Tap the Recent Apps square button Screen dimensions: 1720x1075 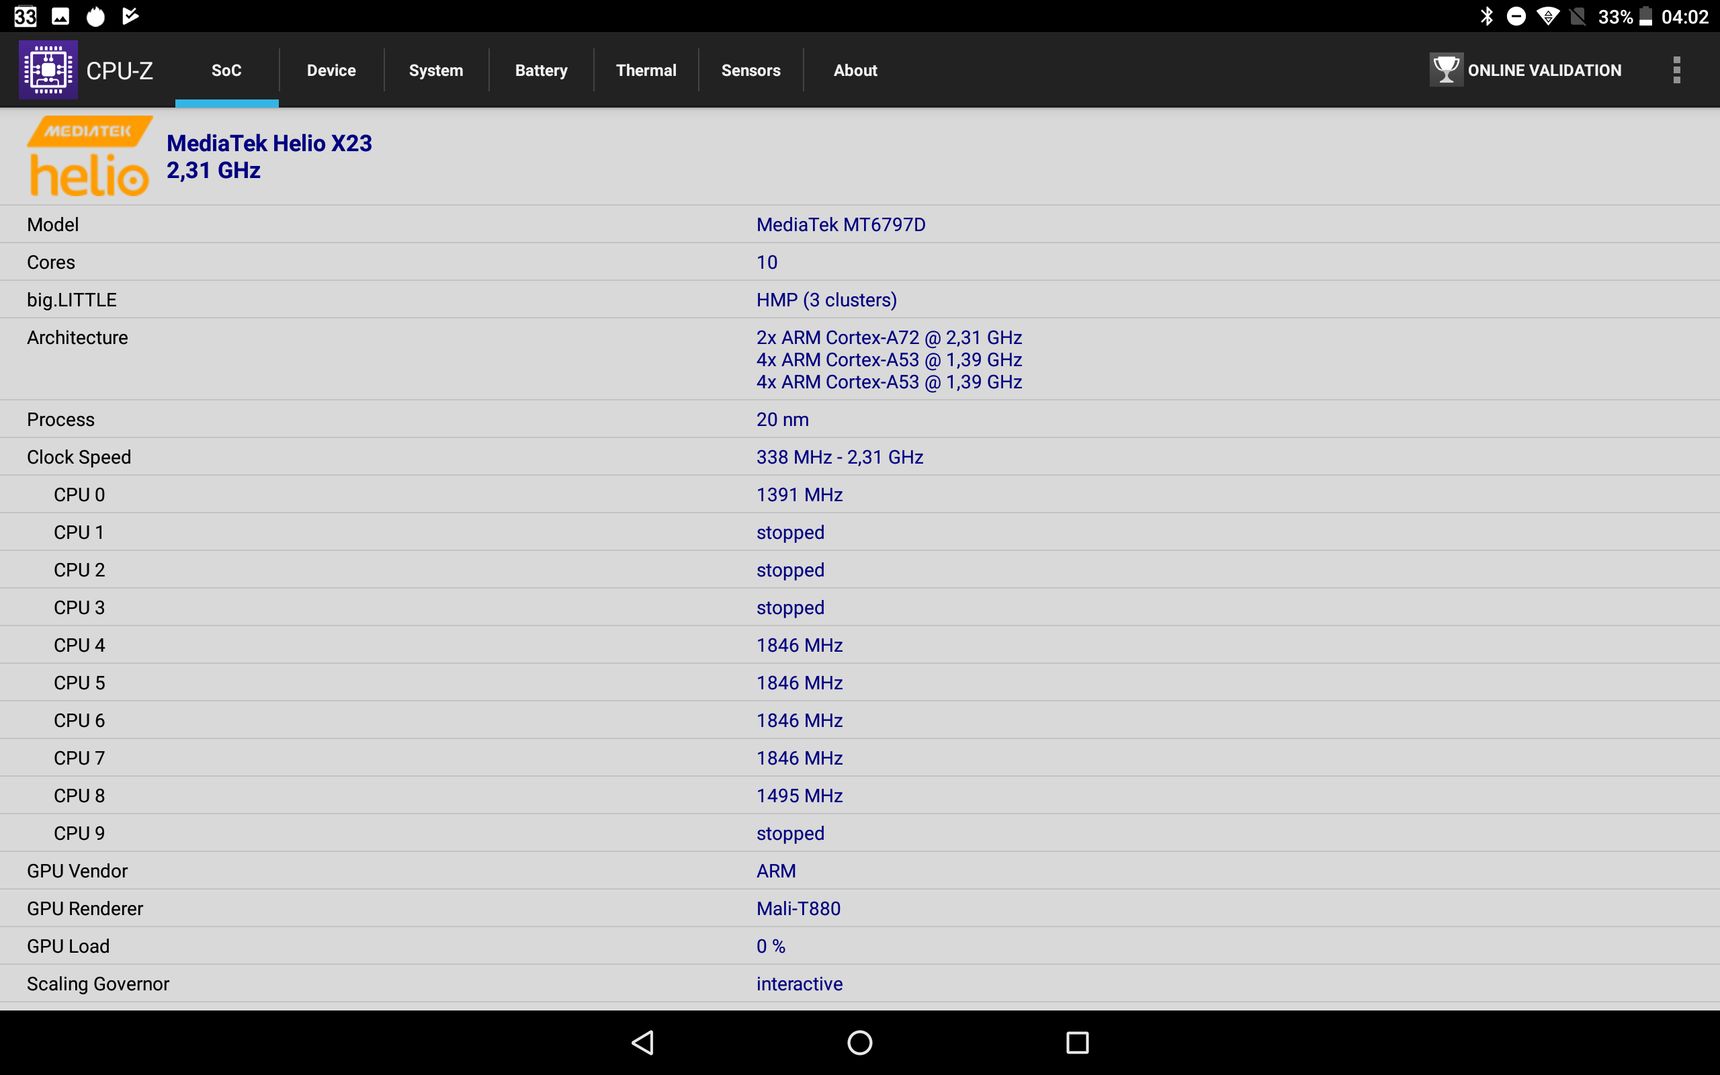pyautogui.click(x=1077, y=1043)
